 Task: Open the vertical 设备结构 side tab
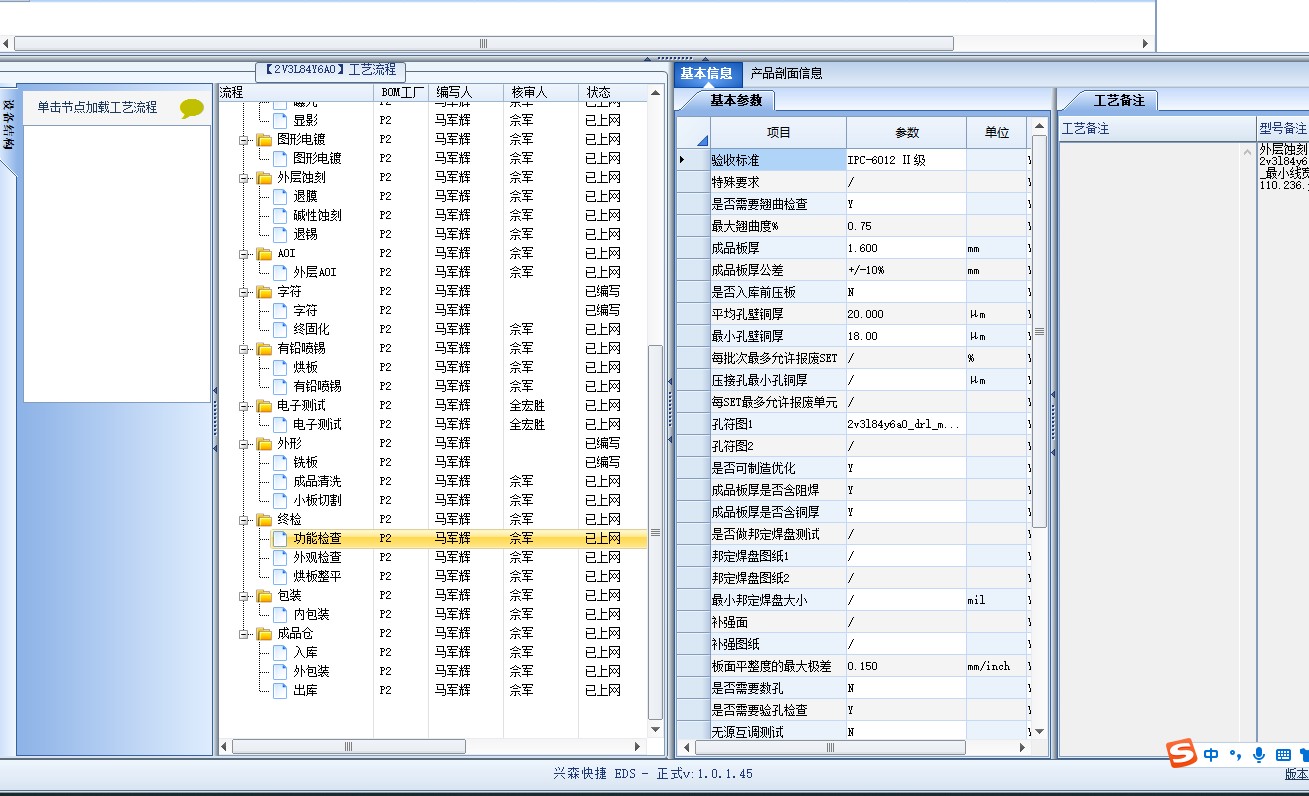click(x=8, y=124)
